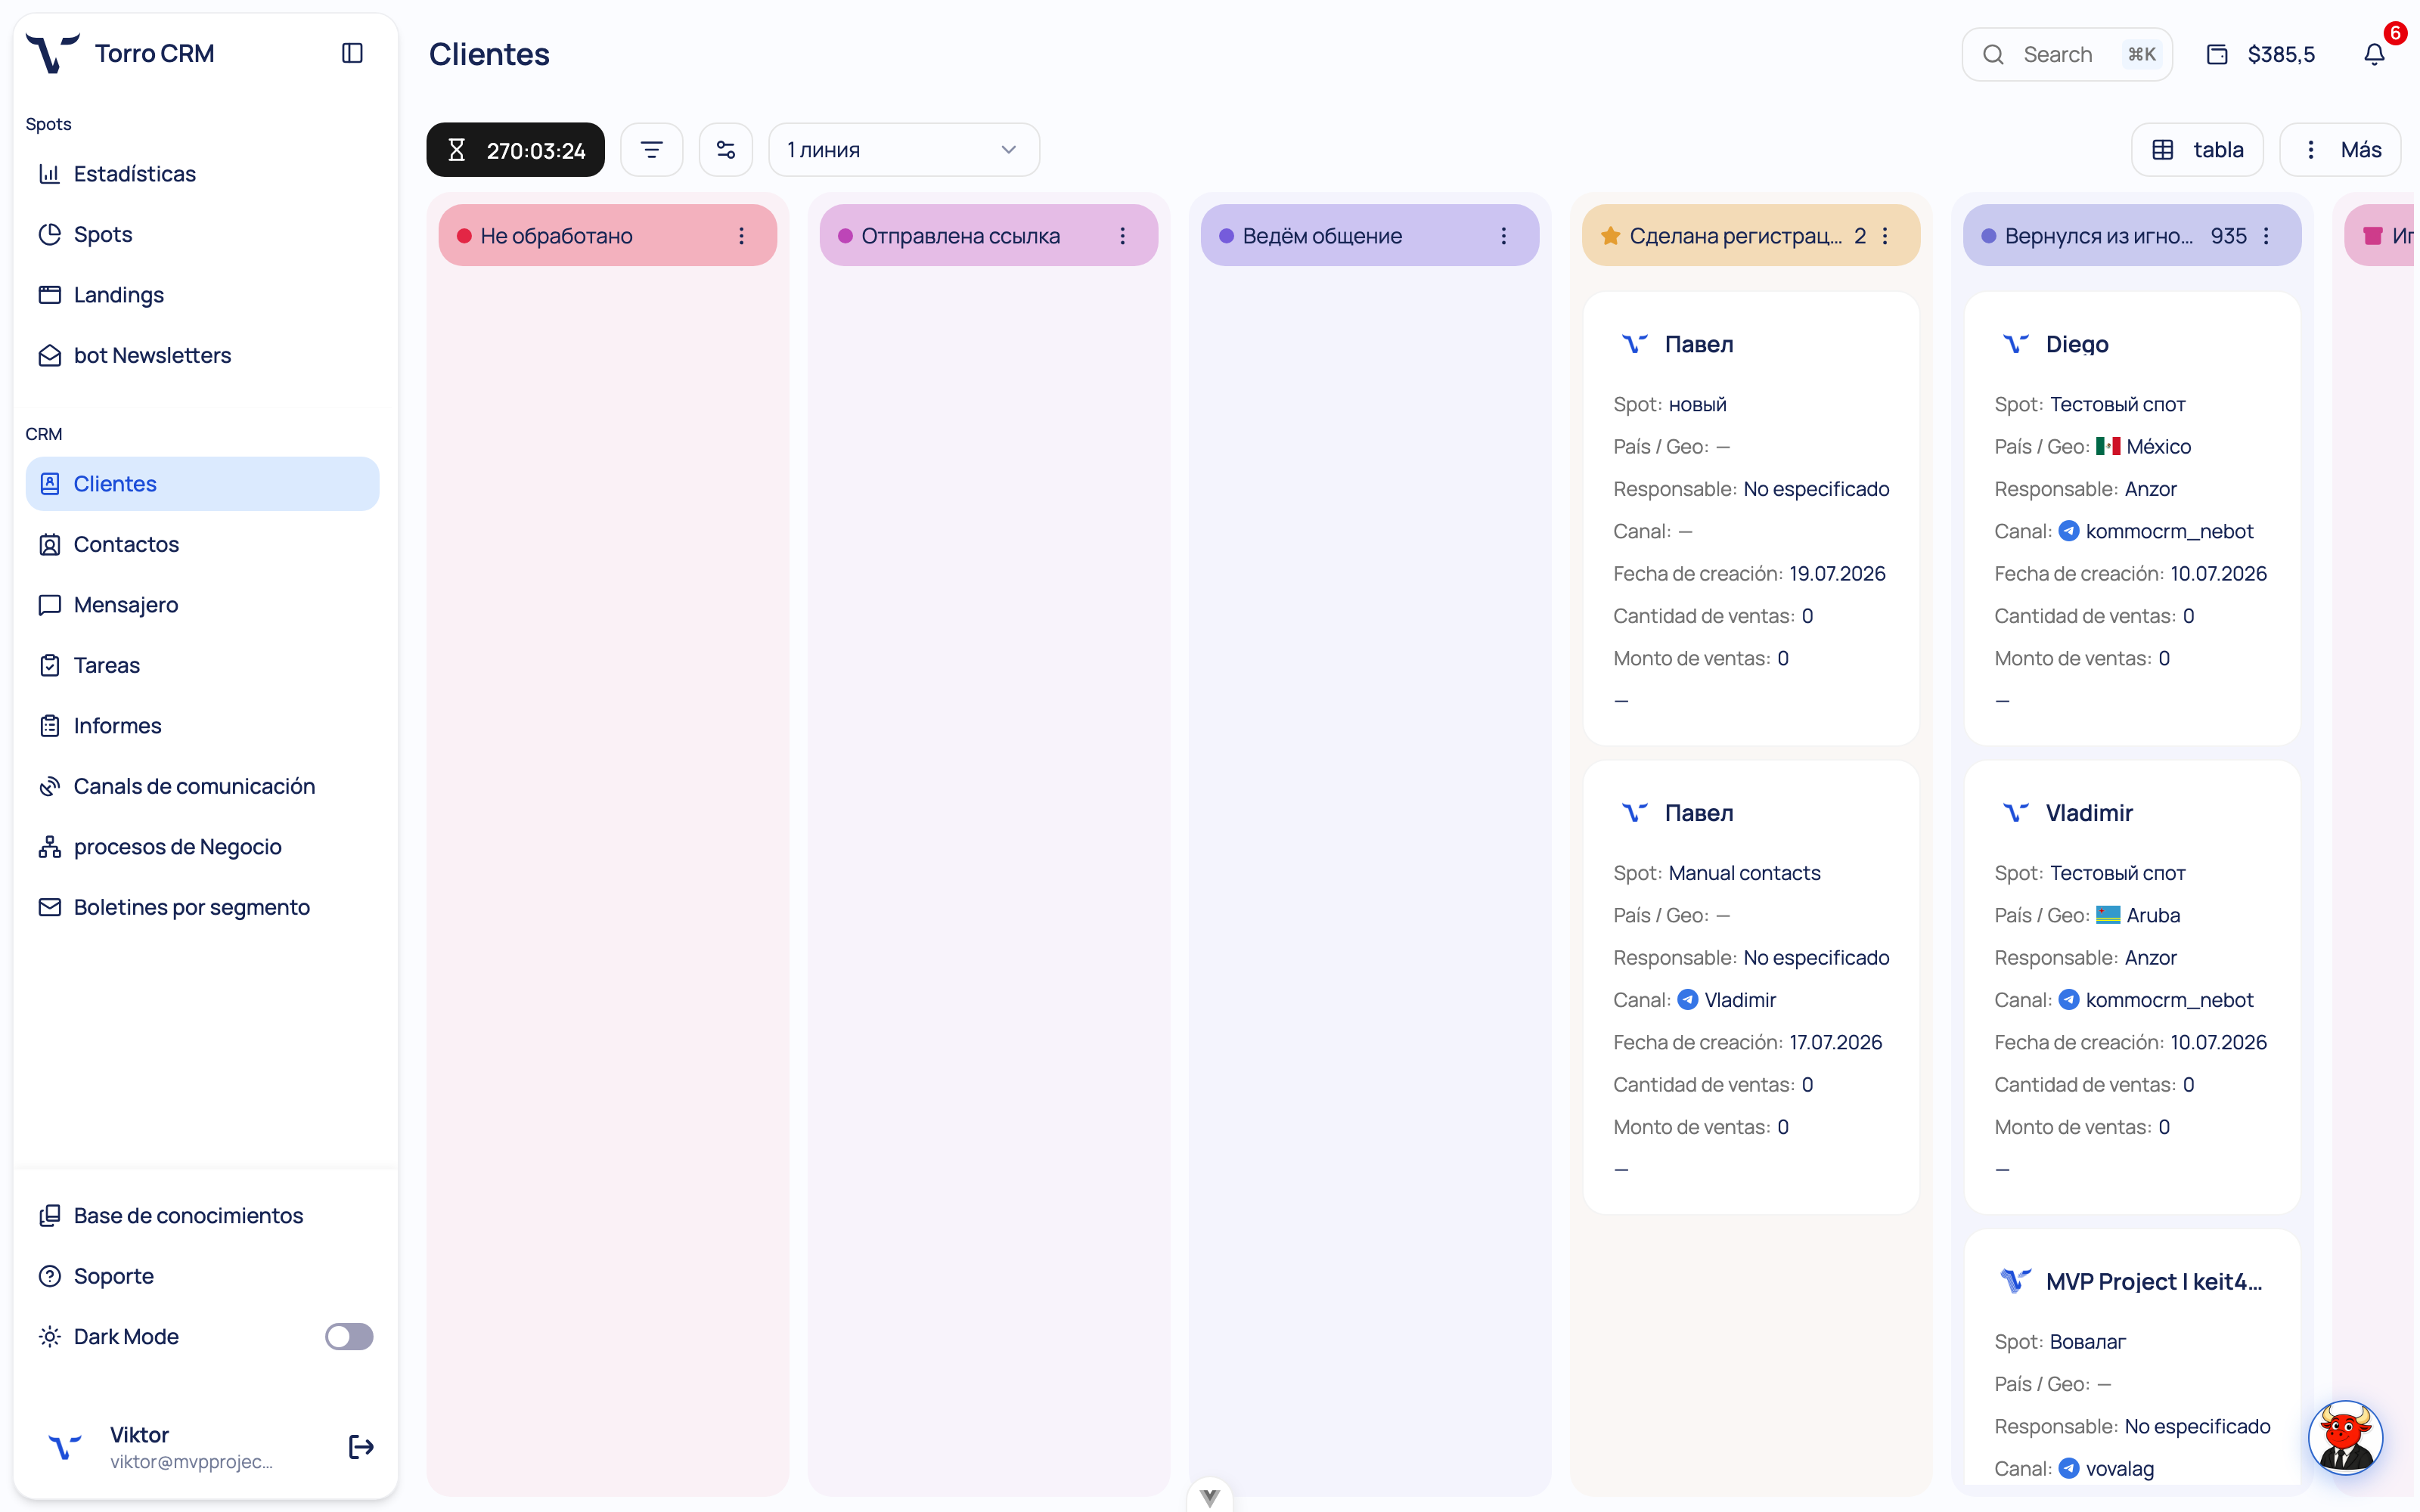2420x1512 pixels.
Task: Open procesos de Negocio
Action: (x=202, y=847)
